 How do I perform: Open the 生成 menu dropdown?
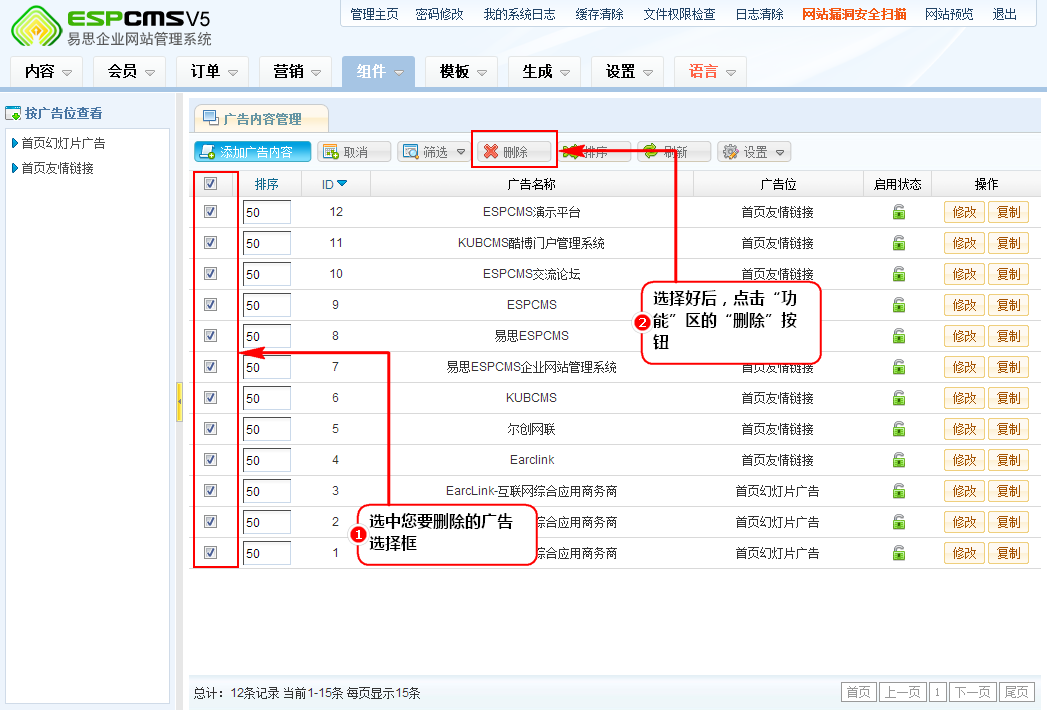tap(545, 71)
